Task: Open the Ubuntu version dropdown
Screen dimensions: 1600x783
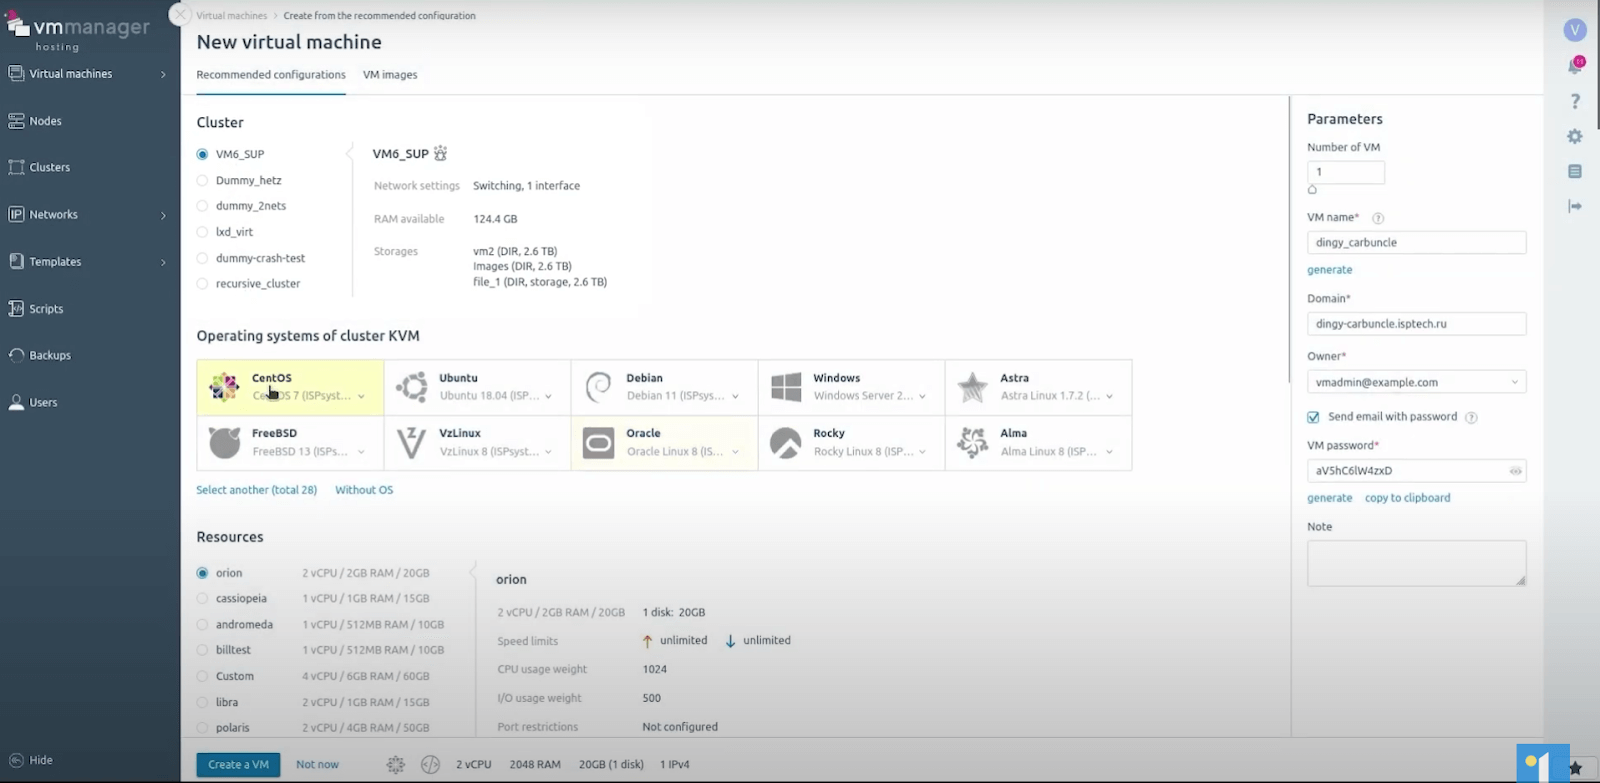Action: 548,397
